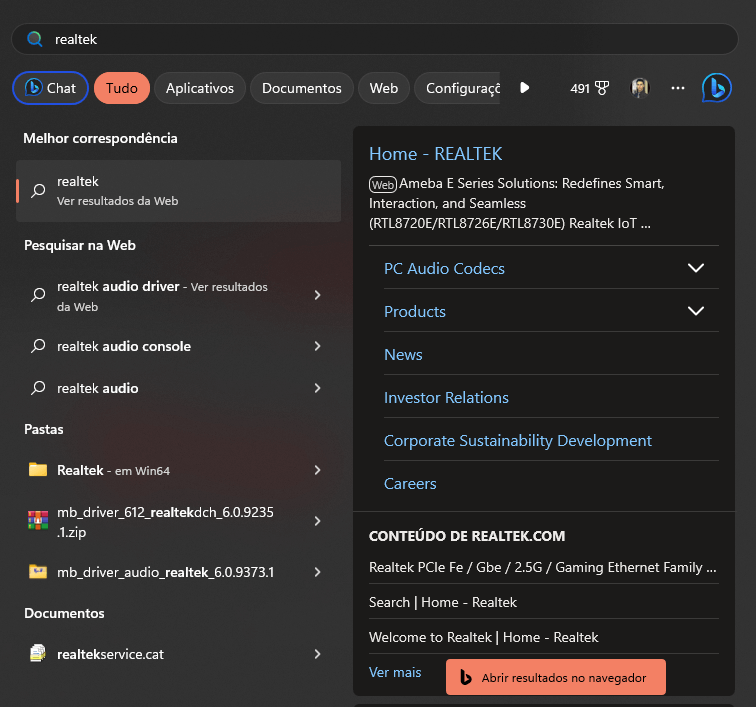Click the arrow to show more filter tabs
The height and width of the screenshot is (707, 756).
click(x=525, y=88)
